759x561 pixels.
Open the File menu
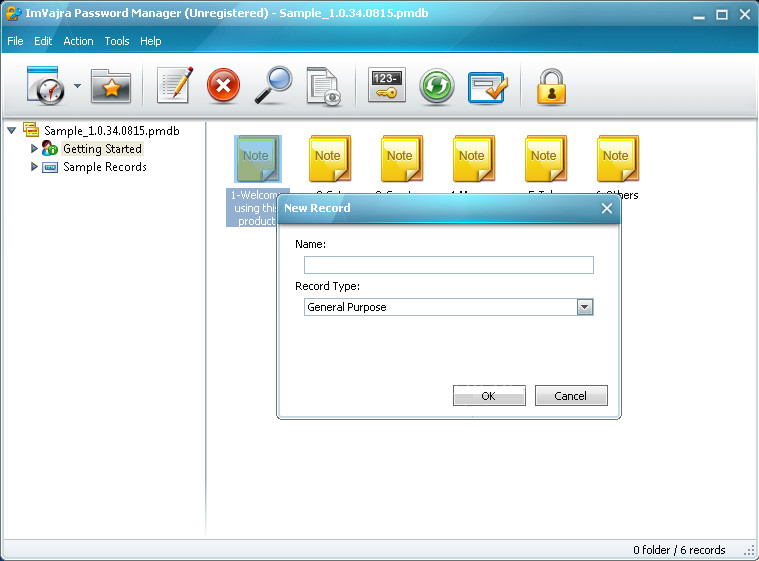[15, 41]
